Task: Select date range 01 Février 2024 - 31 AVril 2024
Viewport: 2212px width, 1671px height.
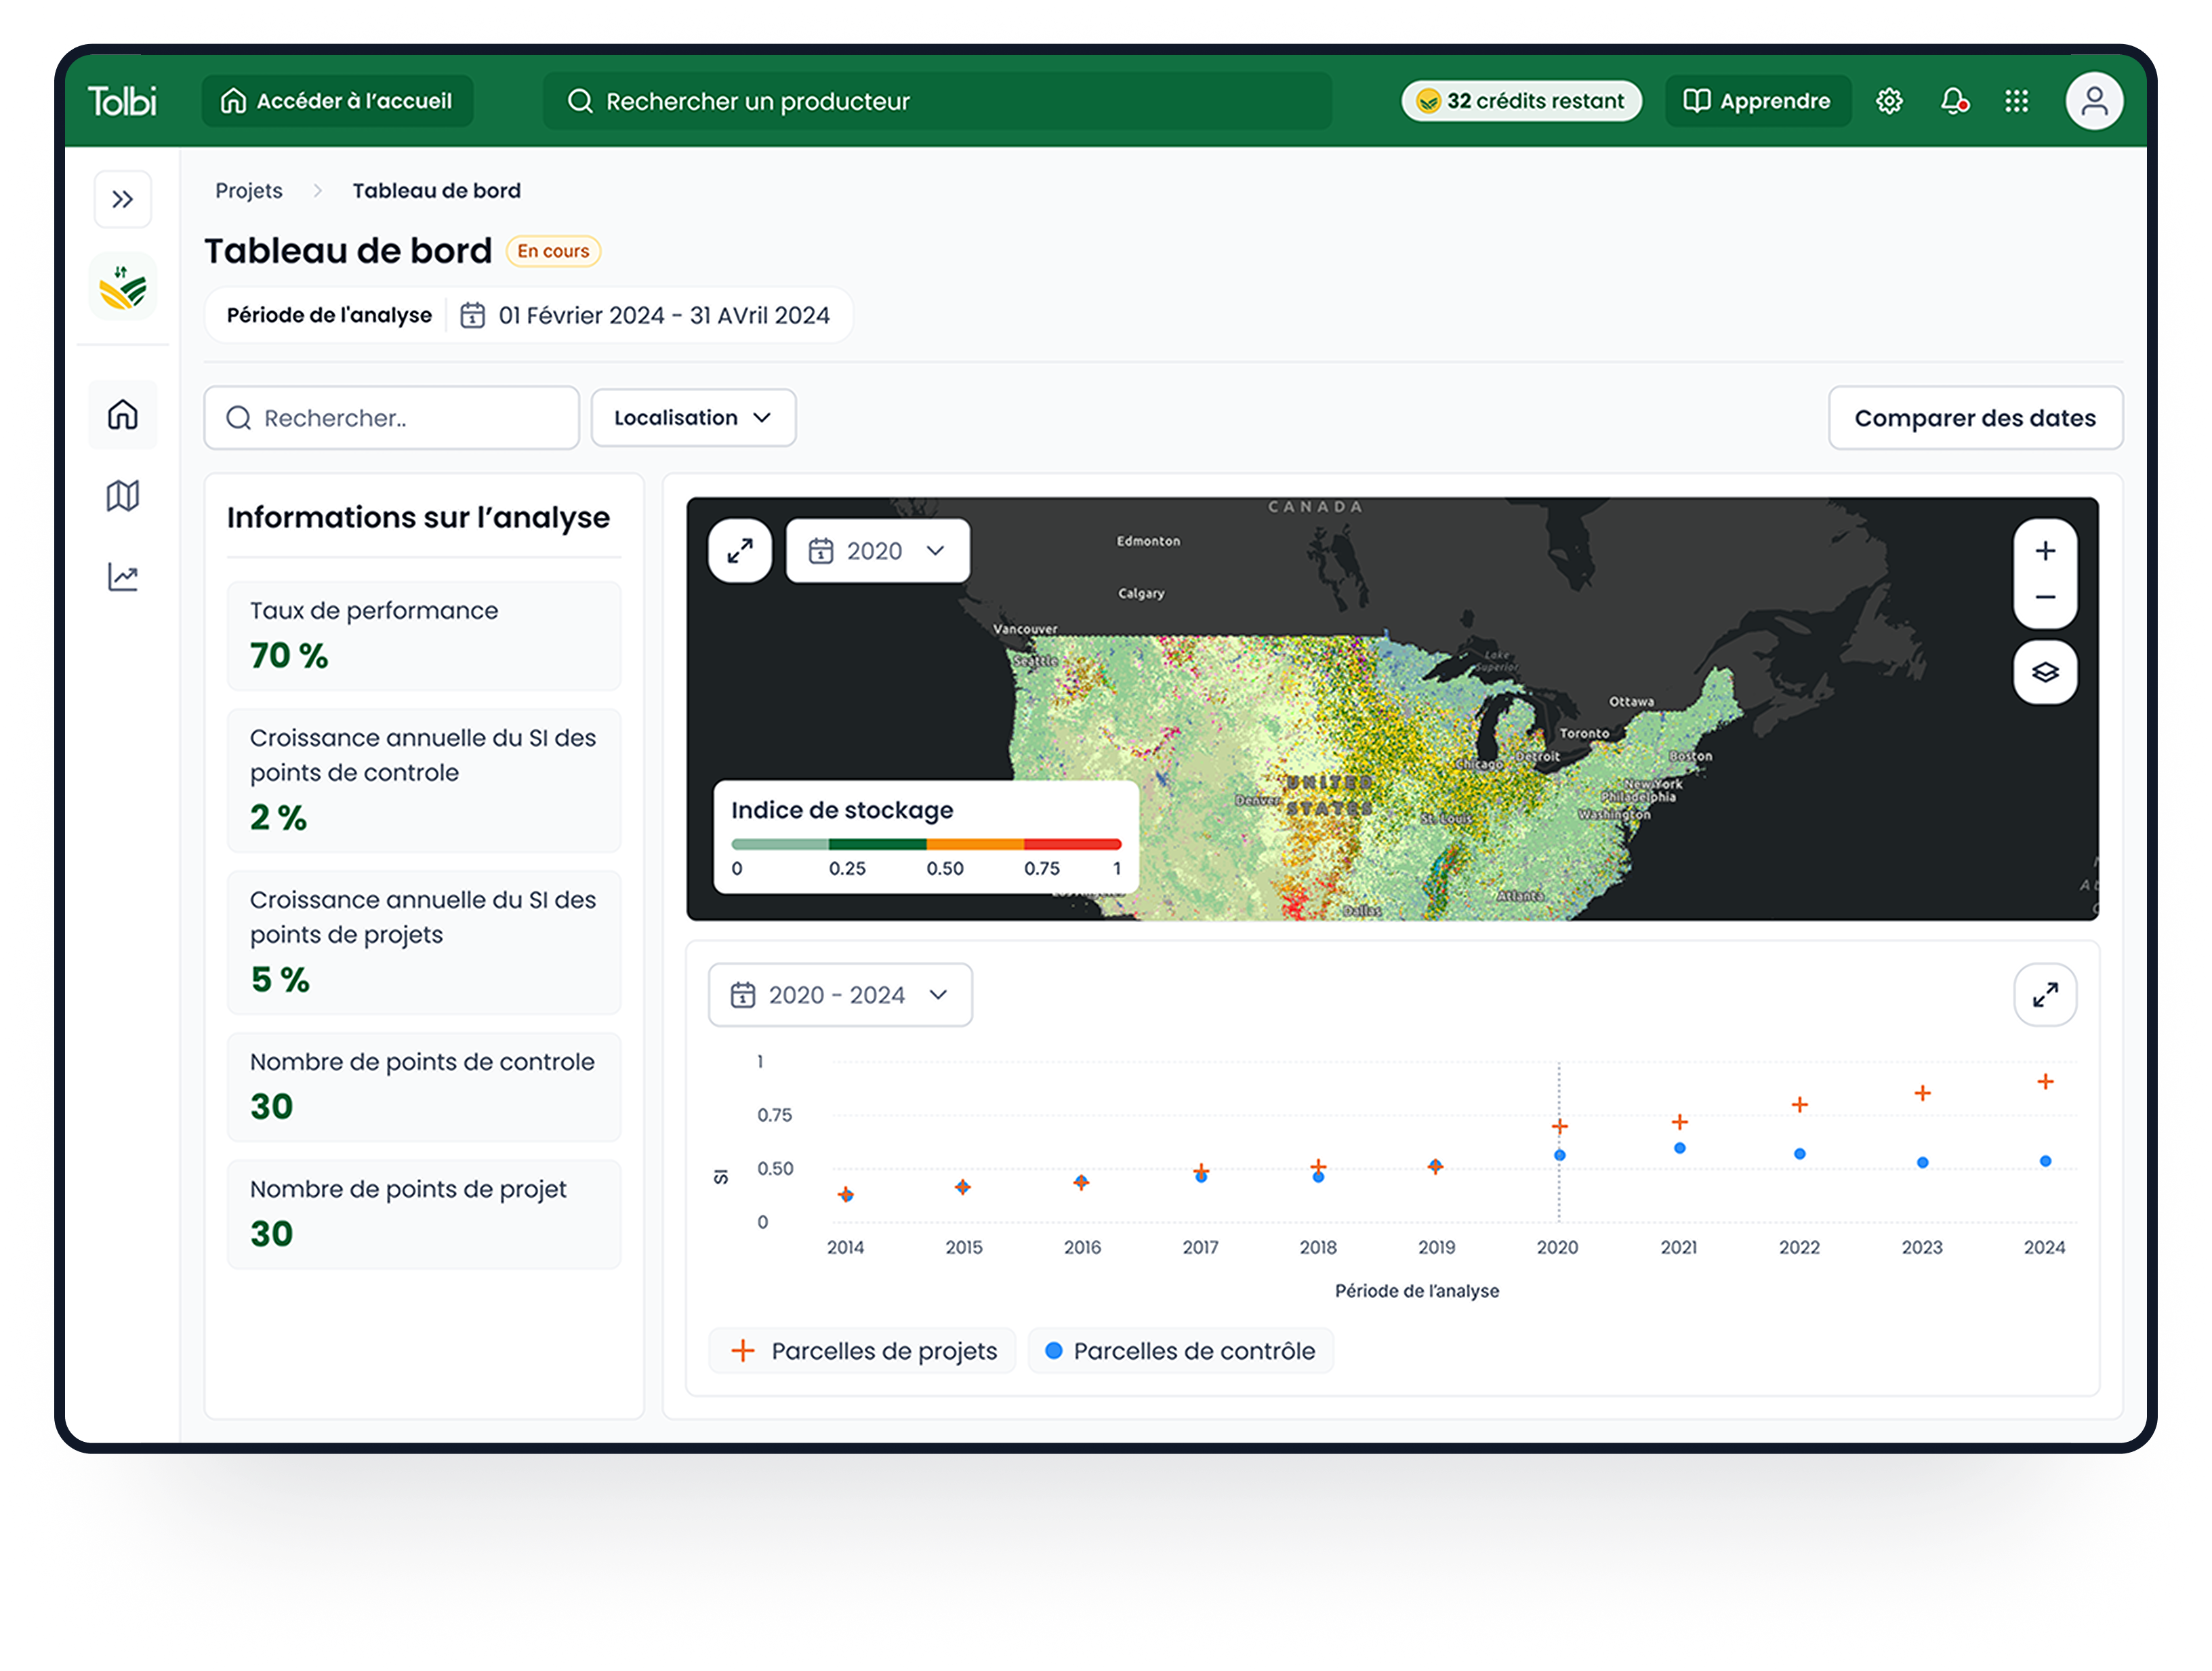Action: (664, 316)
